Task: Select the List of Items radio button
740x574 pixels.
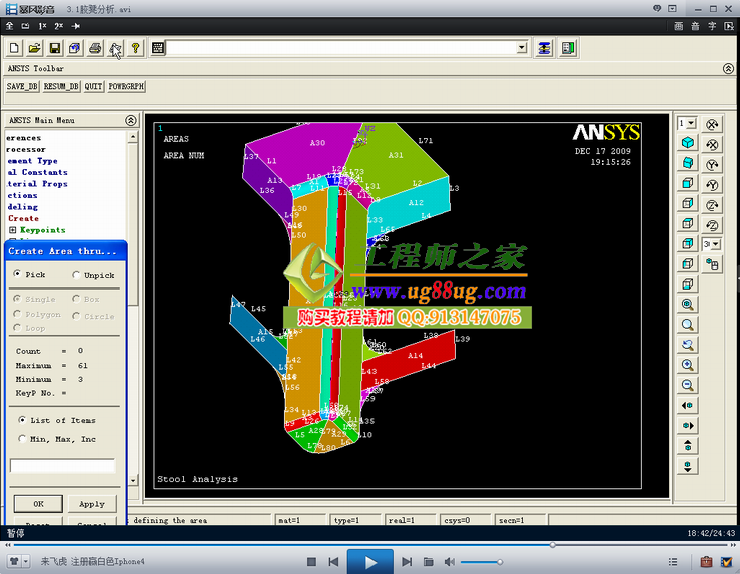Action: [22, 420]
